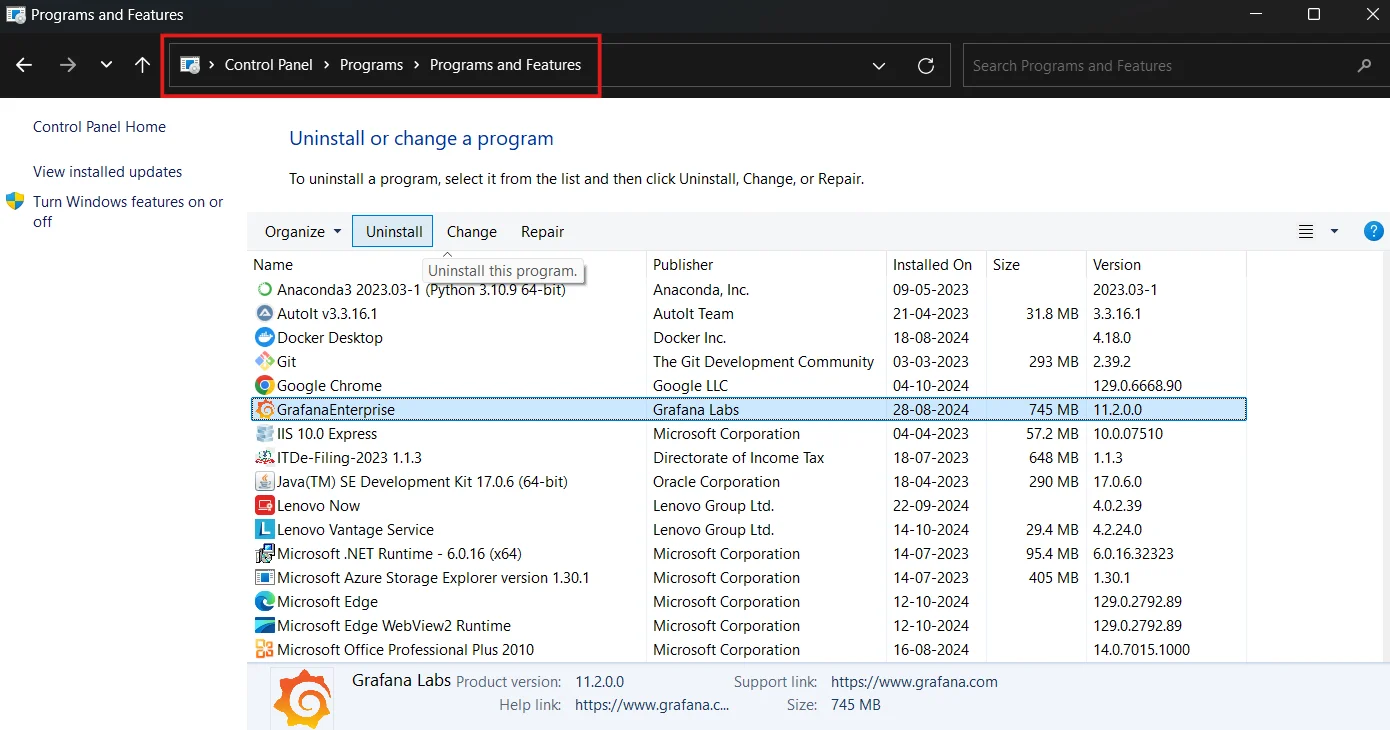Open View installed updates link

[107, 172]
